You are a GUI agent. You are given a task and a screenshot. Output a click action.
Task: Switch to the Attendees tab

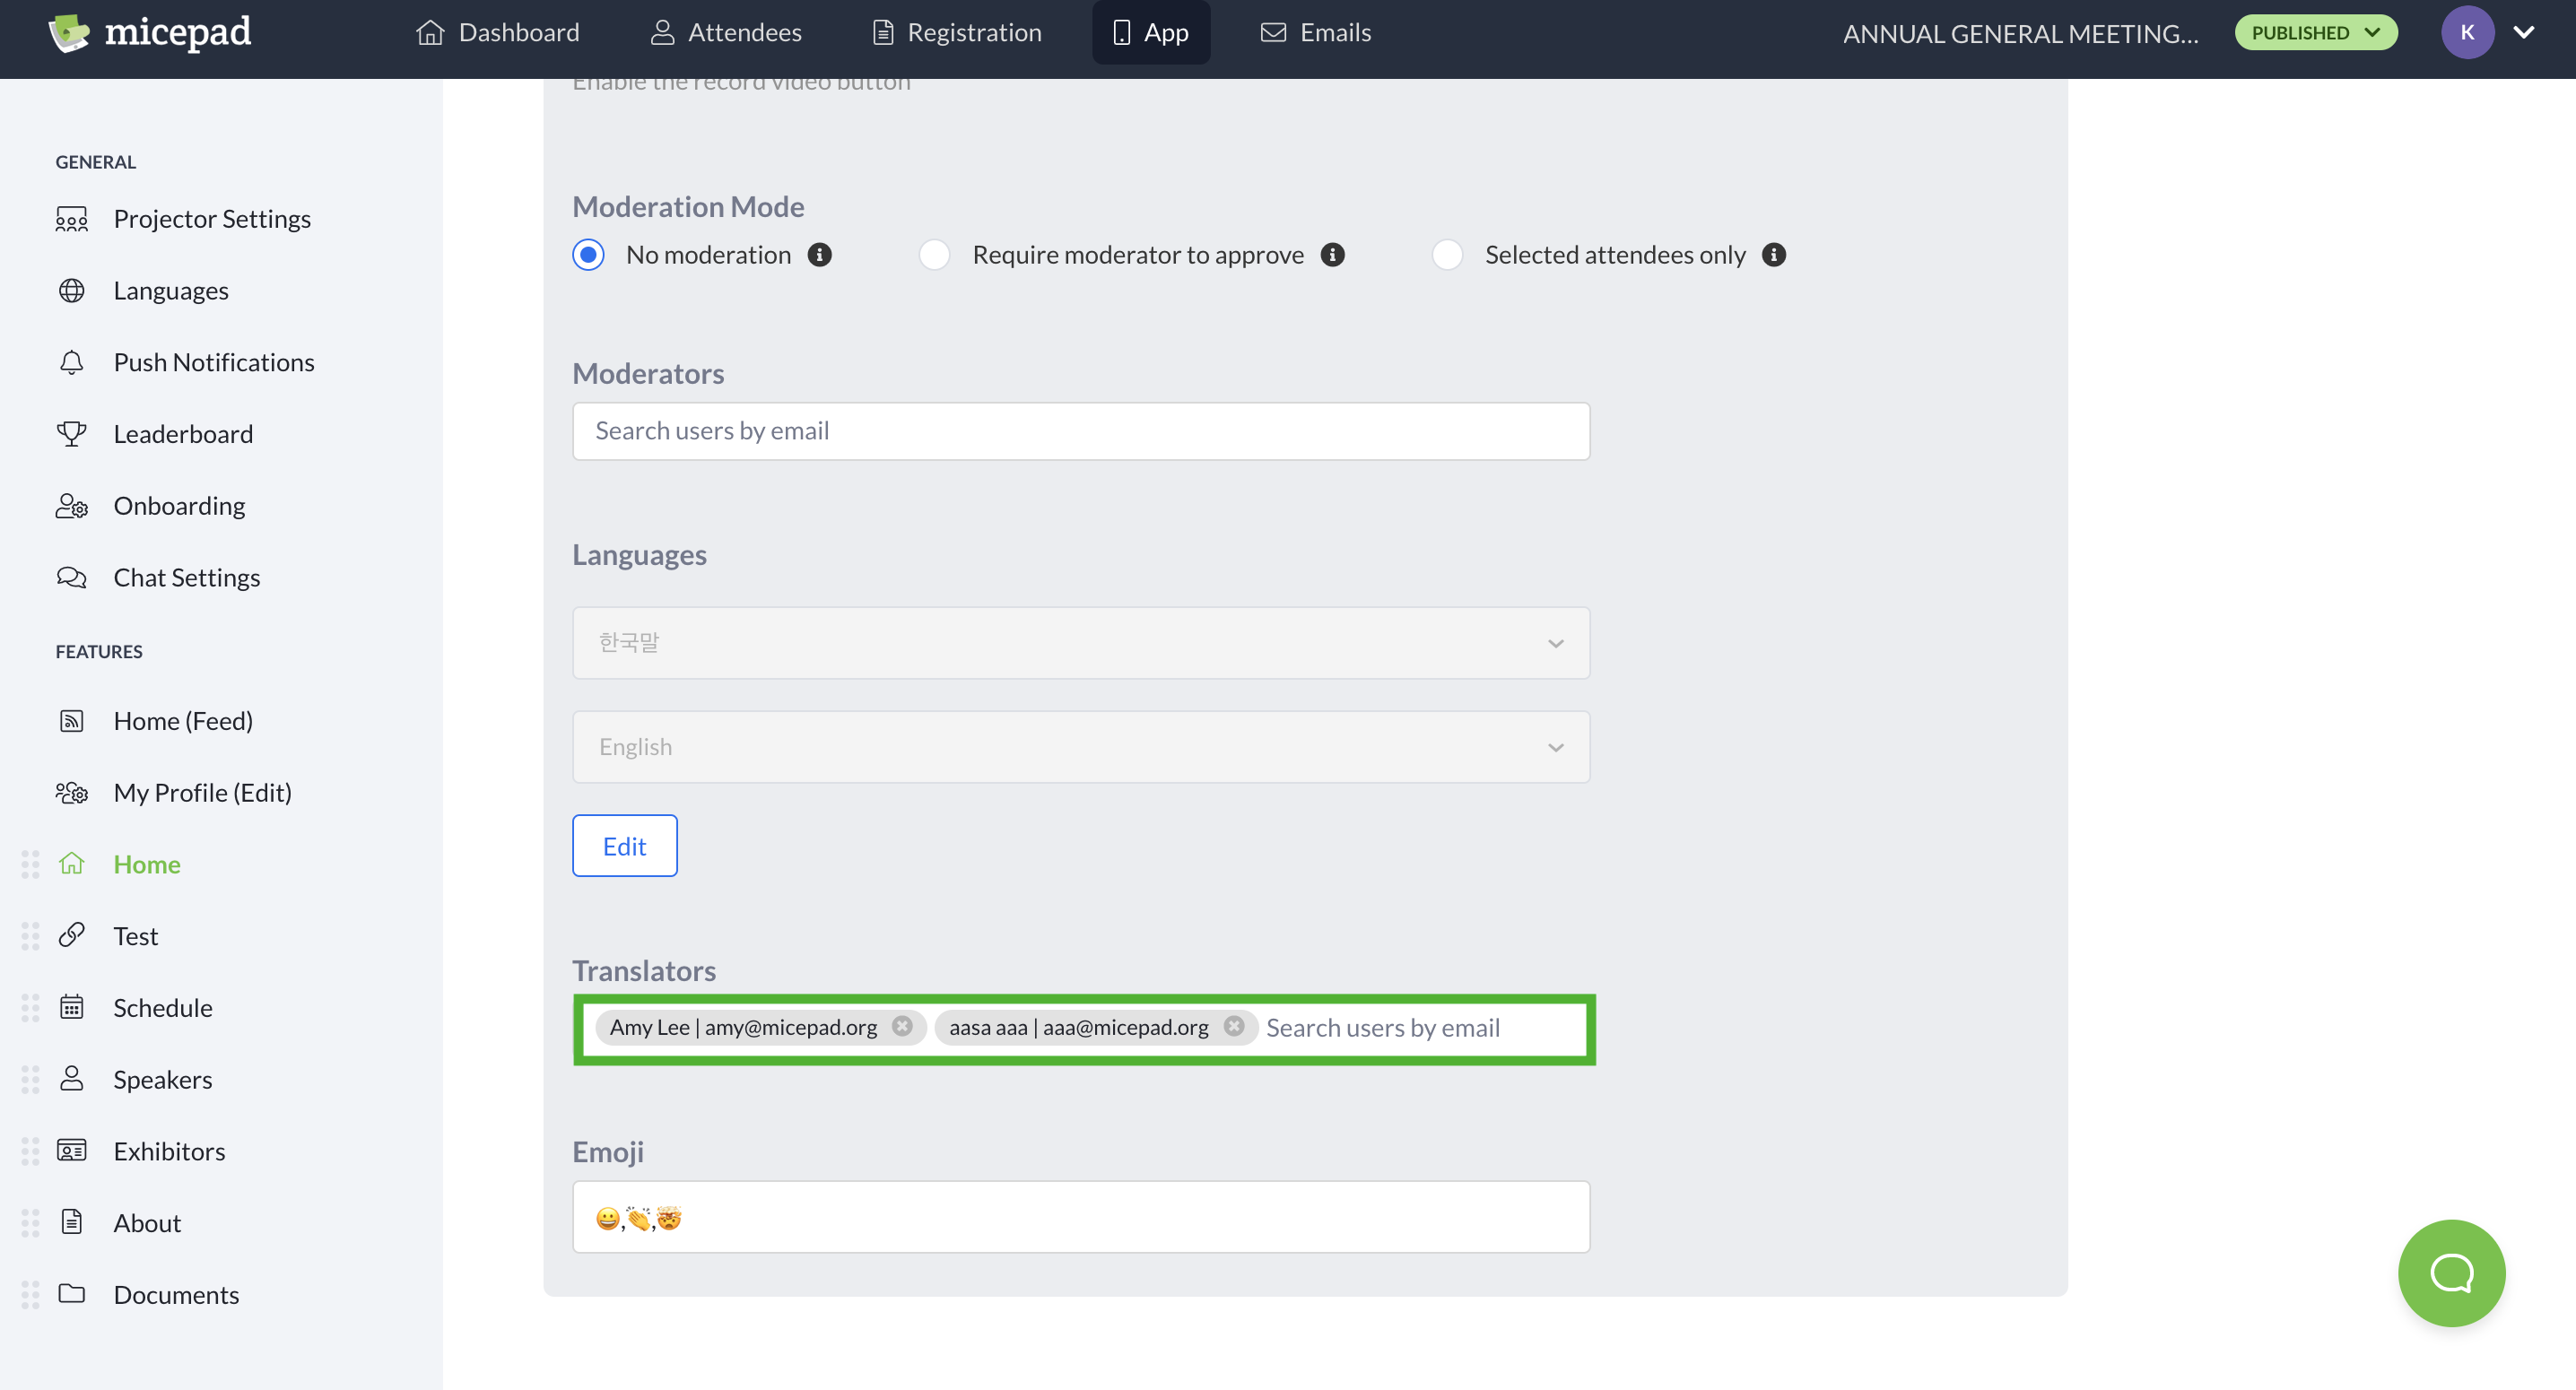[726, 32]
